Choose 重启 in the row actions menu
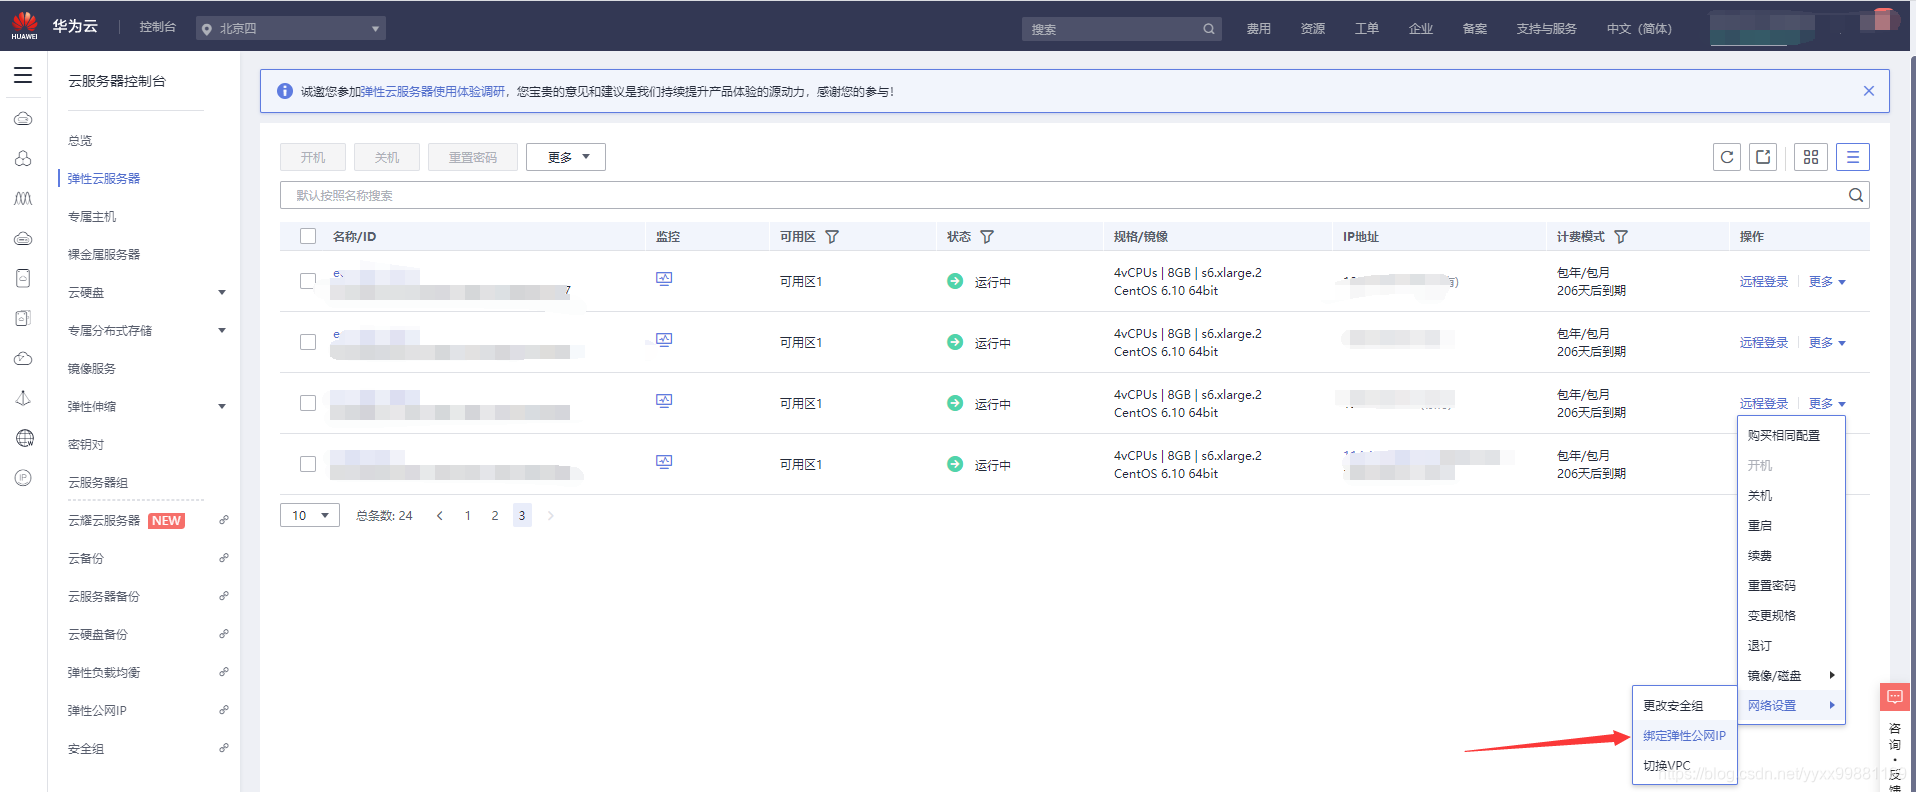 (1791, 526)
